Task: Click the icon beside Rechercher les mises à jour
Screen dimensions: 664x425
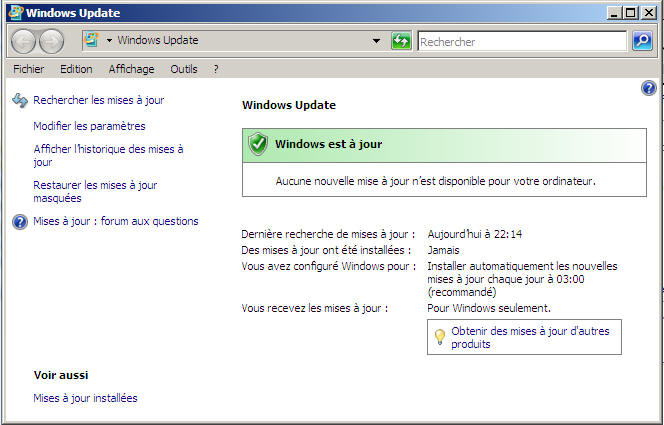Action: 20,101
